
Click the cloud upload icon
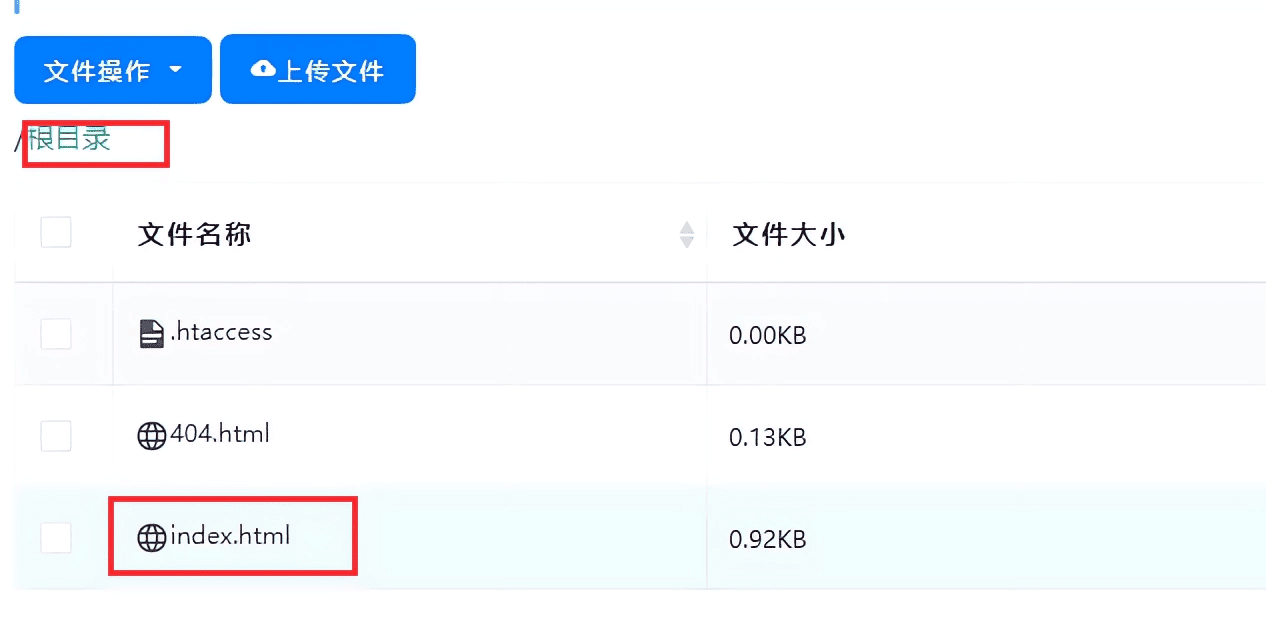(263, 69)
